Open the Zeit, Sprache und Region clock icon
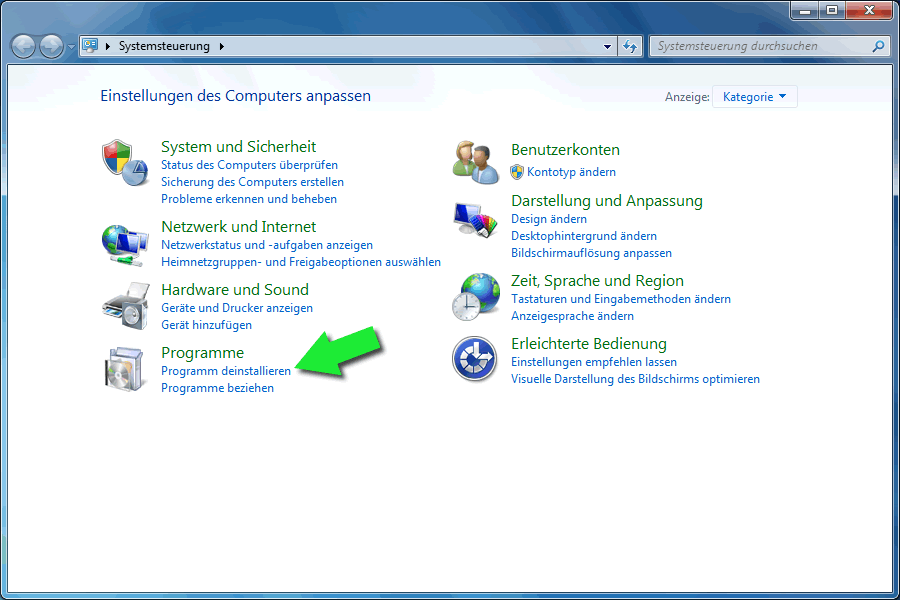The width and height of the screenshot is (900, 600). pyautogui.click(x=475, y=297)
